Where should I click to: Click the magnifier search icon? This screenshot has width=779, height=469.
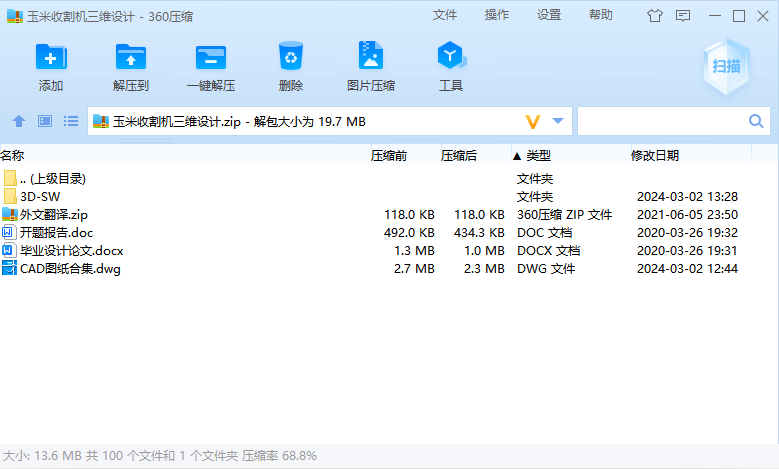pyautogui.click(x=756, y=121)
